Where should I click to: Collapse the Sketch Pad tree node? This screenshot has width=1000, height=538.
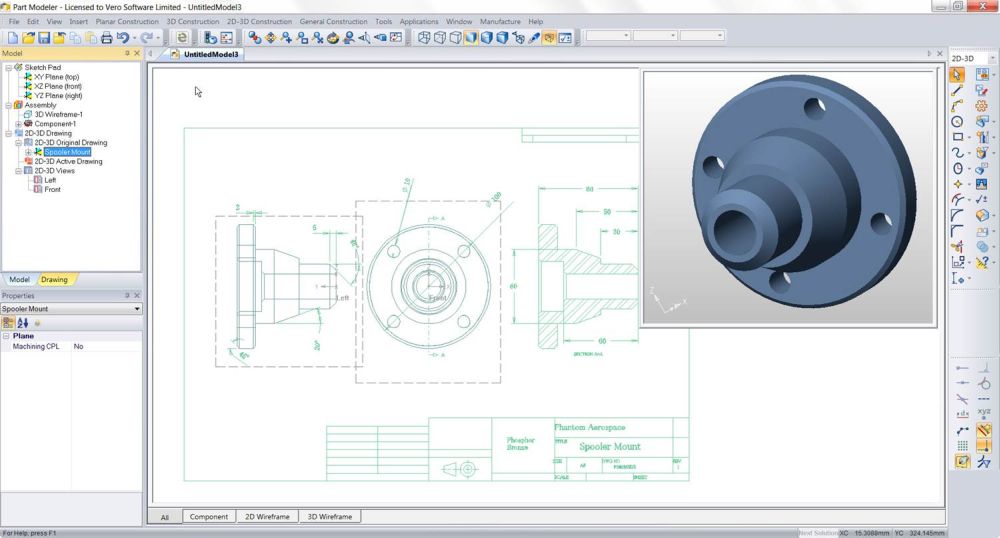(x=8, y=67)
